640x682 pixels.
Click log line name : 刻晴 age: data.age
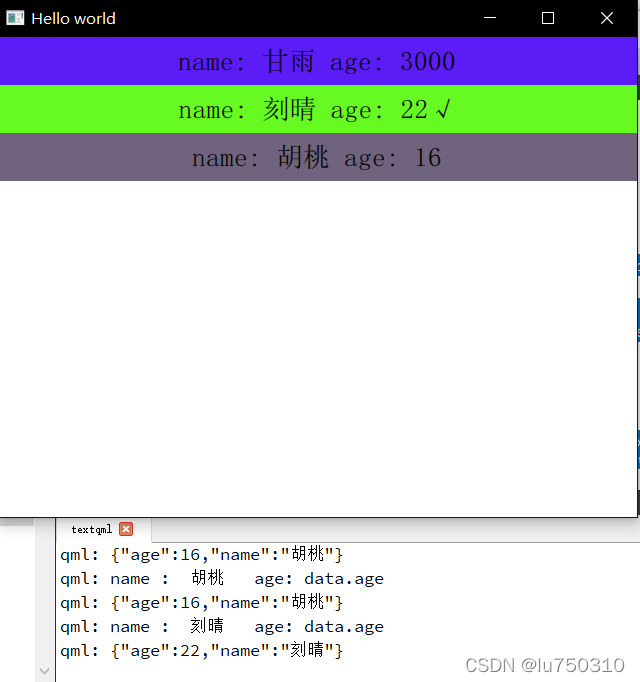coord(222,626)
